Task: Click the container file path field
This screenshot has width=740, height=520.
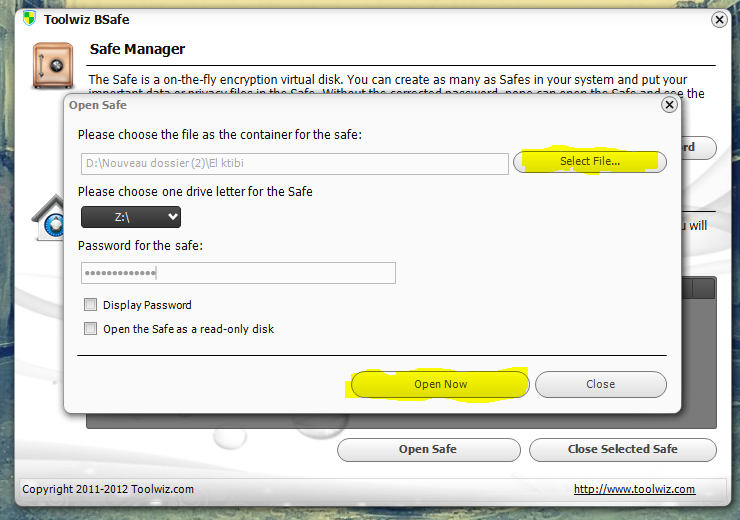Action: 294,163
